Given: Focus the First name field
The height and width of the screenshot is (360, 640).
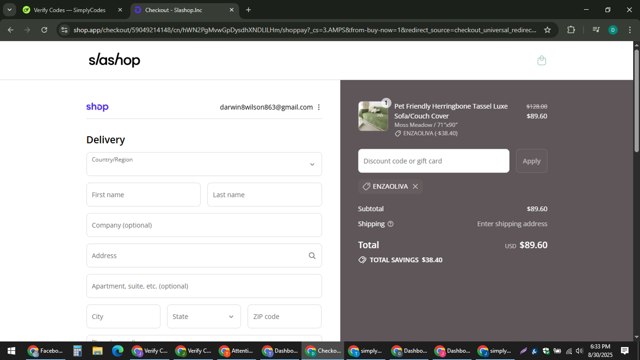Looking at the screenshot, I should click(143, 195).
